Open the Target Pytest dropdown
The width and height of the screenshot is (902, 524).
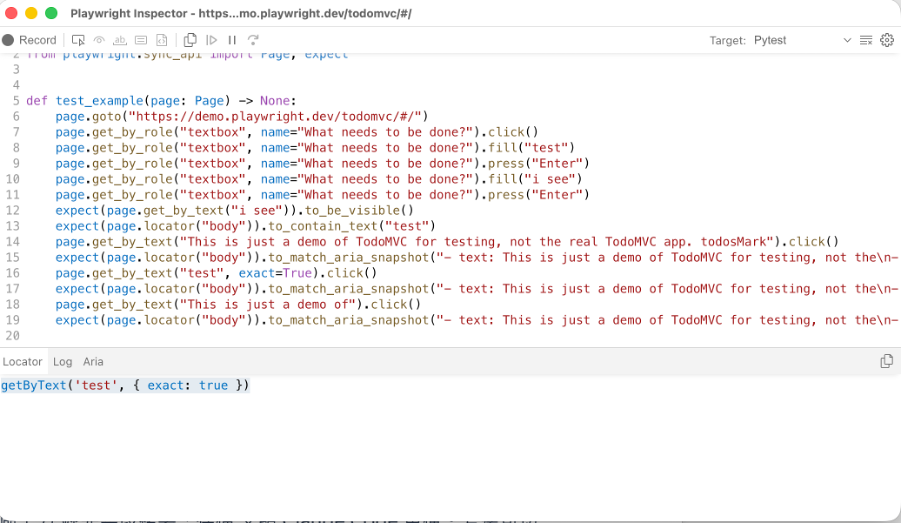pos(802,40)
